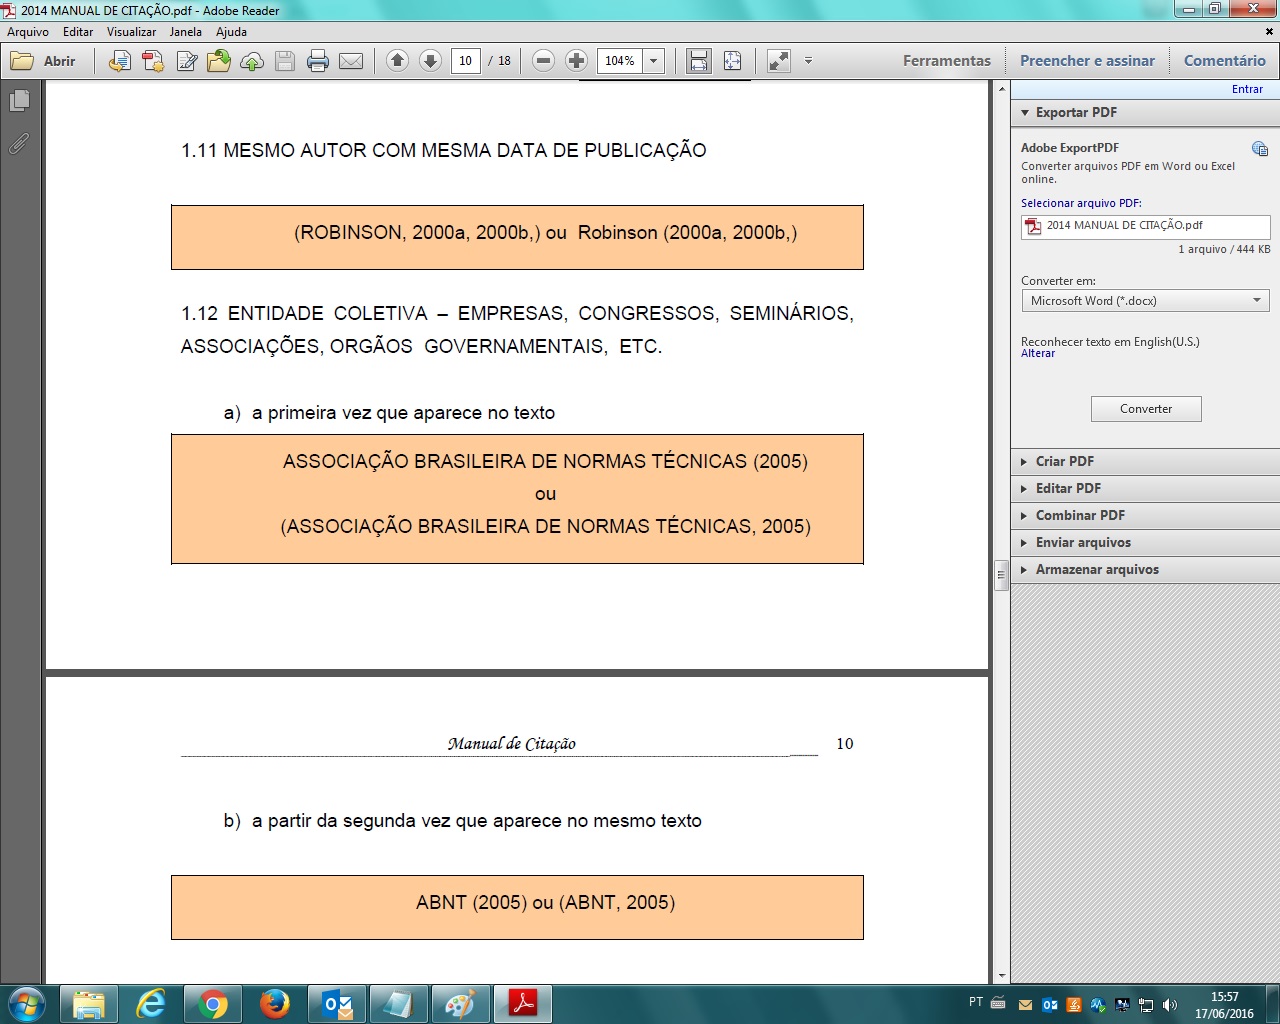Open the Microsoft Word format dropdown
The width and height of the screenshot is (1280, 1024).
coord(1145,301)
